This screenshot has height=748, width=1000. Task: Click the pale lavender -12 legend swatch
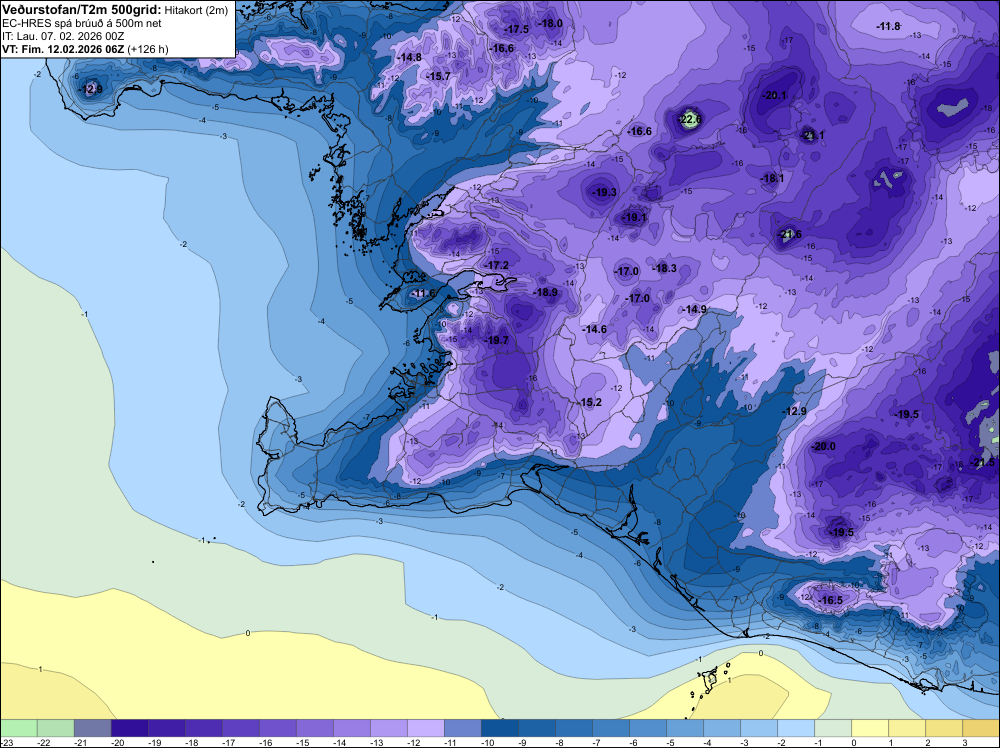coord(426,728)
